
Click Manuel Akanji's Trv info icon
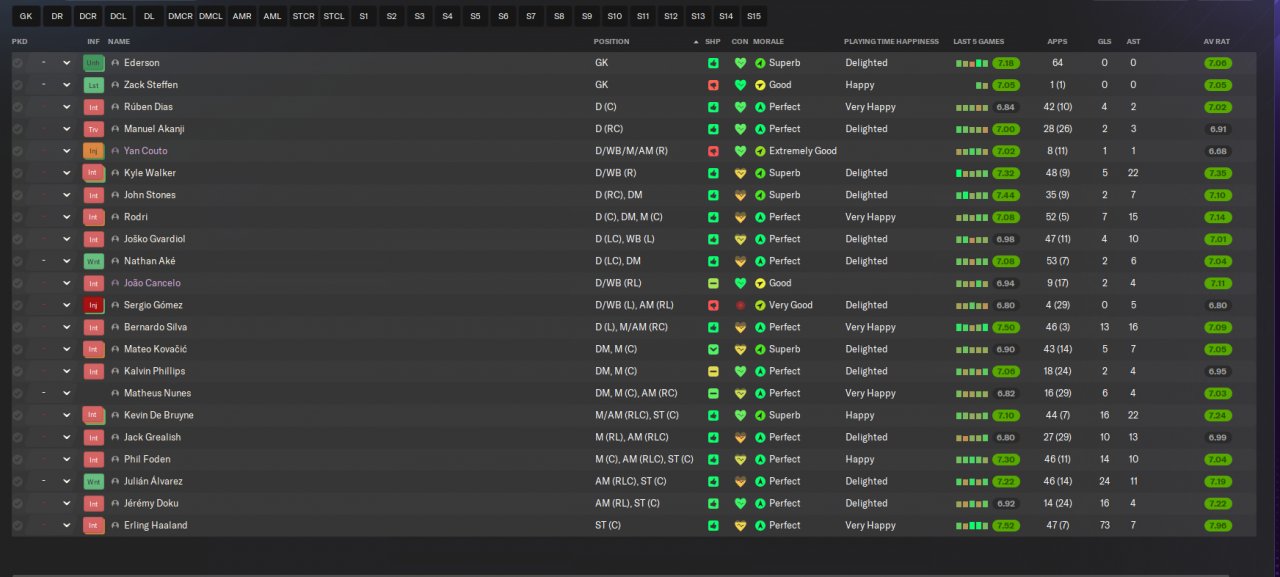(x=94, y=129)
